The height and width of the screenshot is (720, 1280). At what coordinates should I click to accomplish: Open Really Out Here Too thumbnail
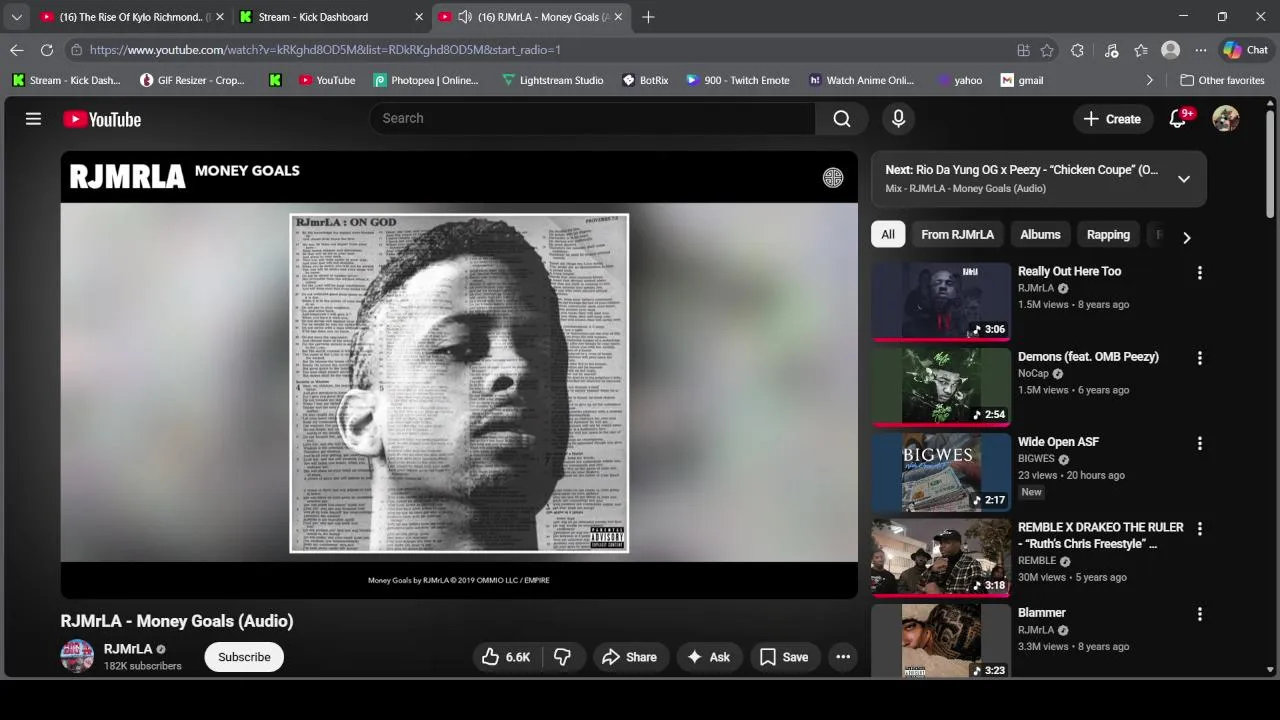[941, 301]
